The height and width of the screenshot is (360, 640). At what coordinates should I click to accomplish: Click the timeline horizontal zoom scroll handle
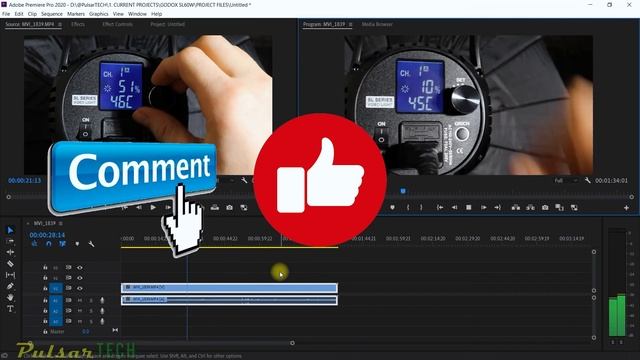pos(292,343)
